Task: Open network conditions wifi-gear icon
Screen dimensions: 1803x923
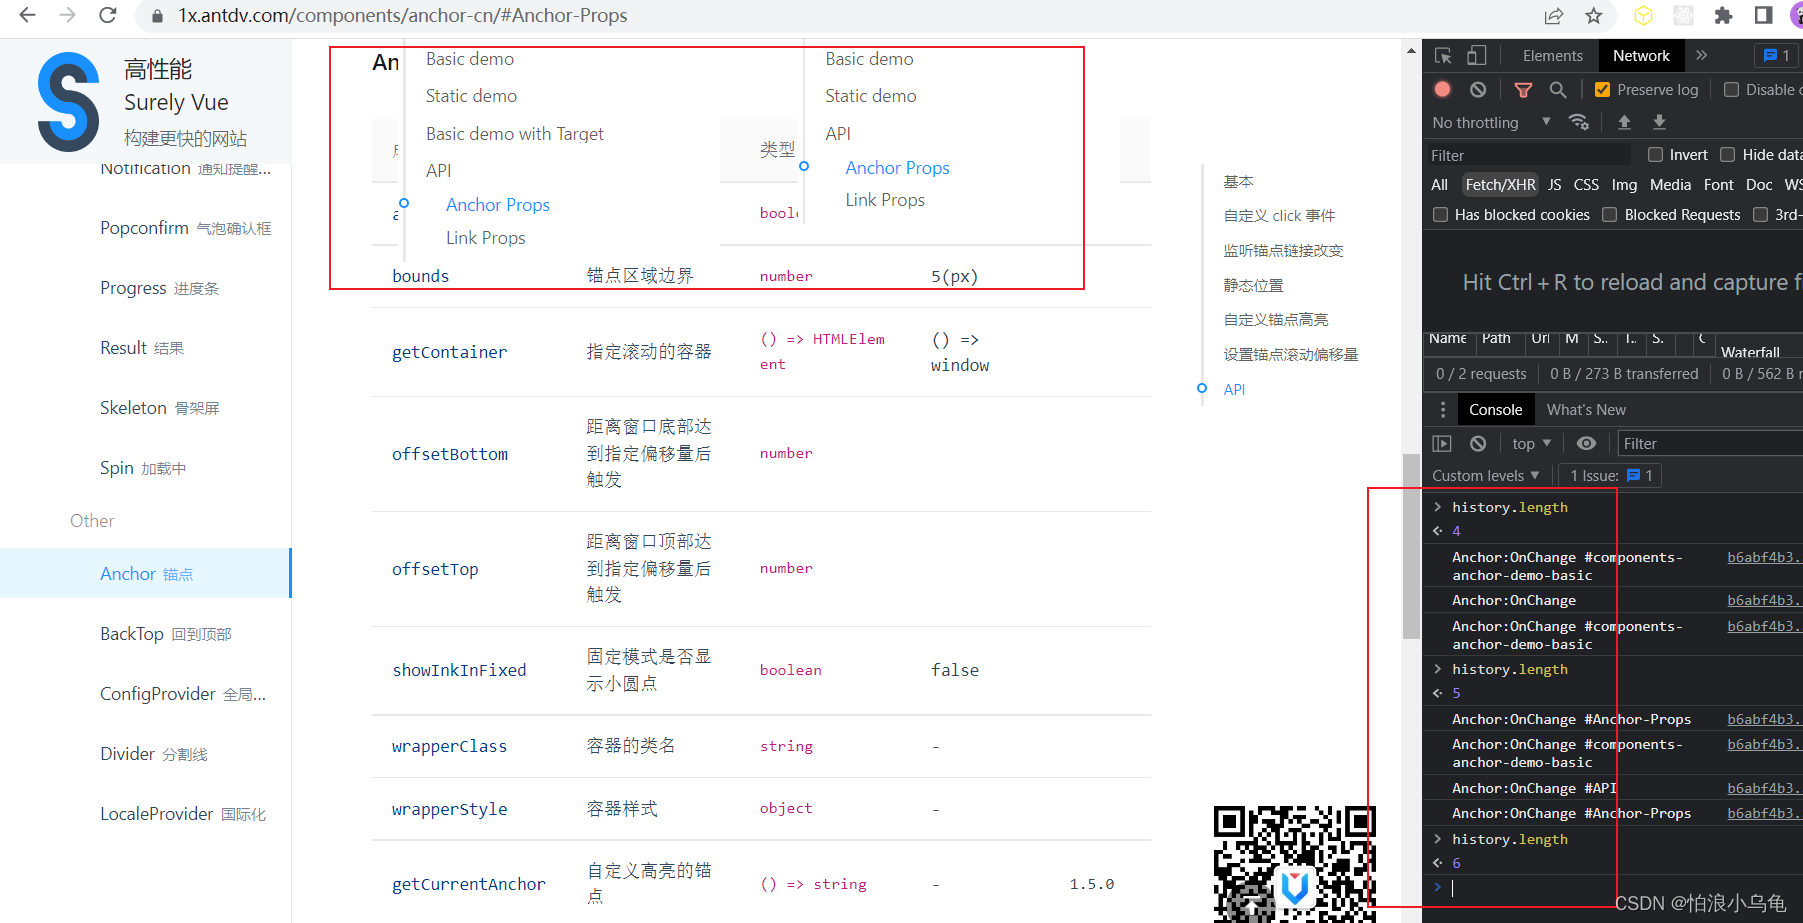Action: 1580,122
